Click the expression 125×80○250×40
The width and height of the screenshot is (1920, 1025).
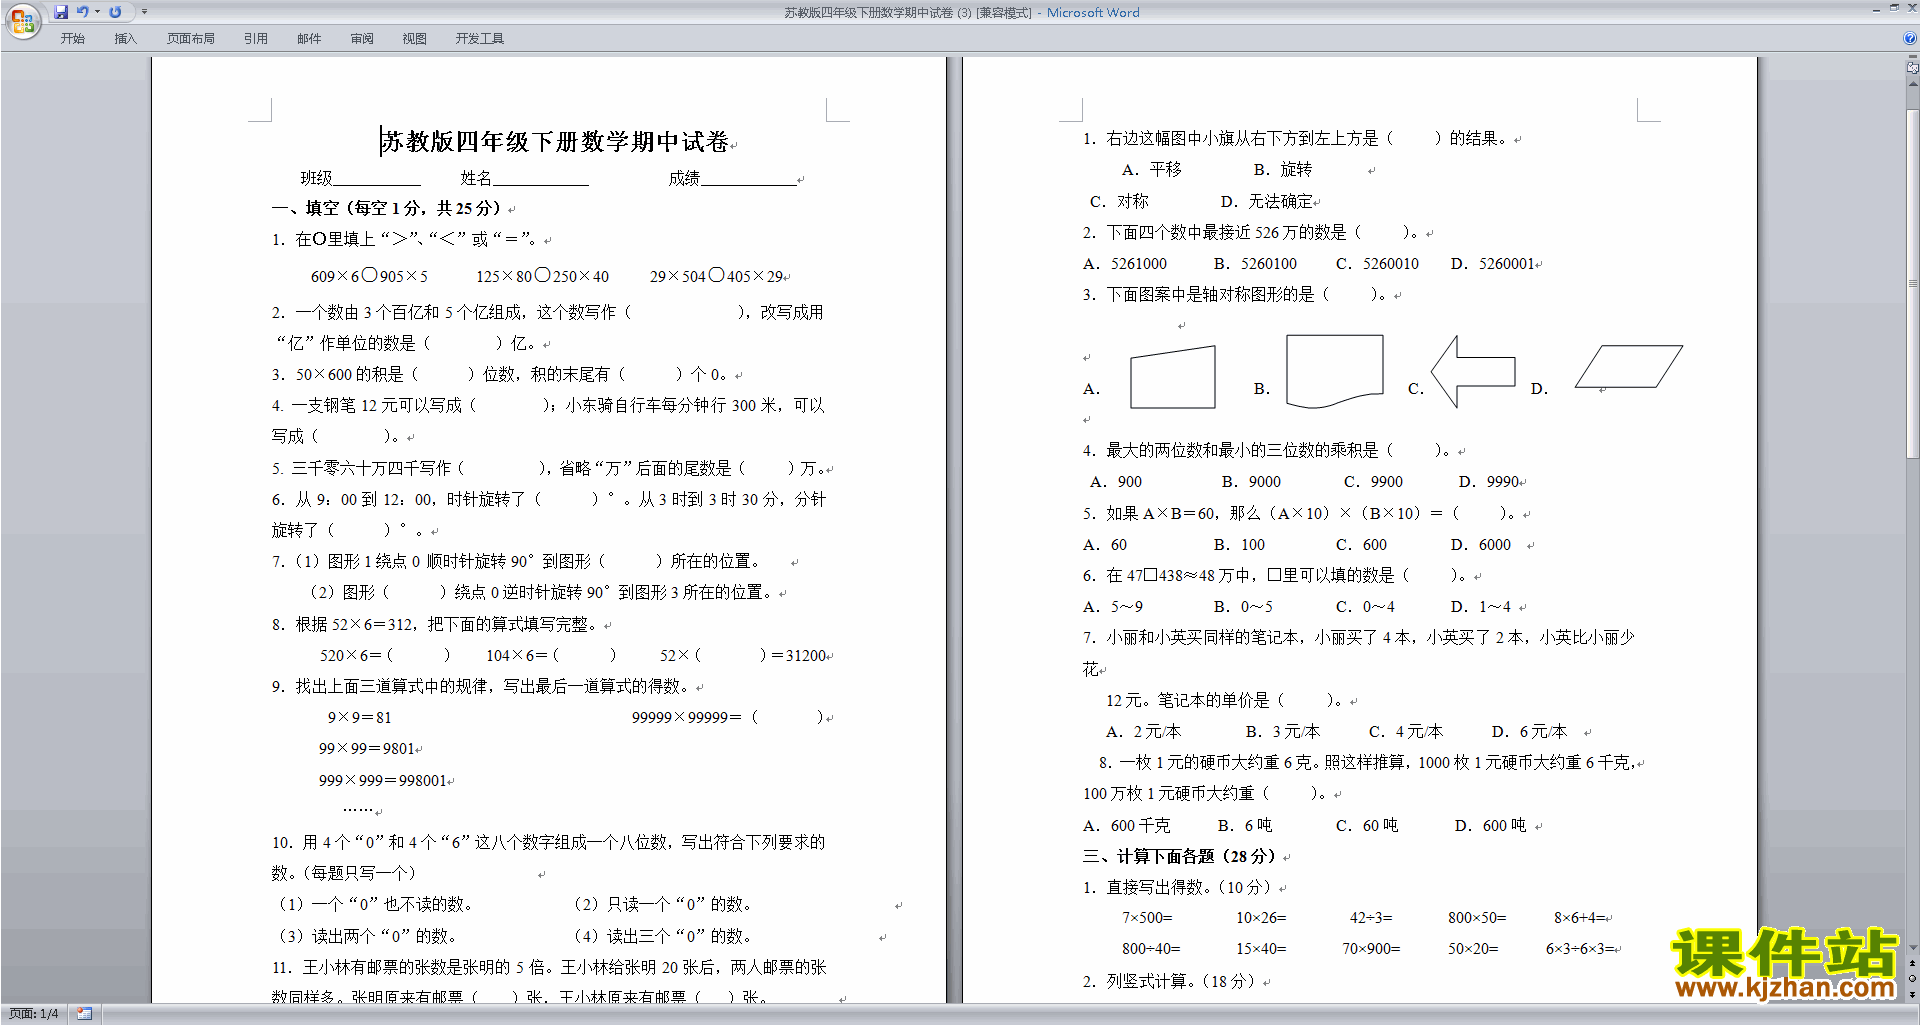542,276
